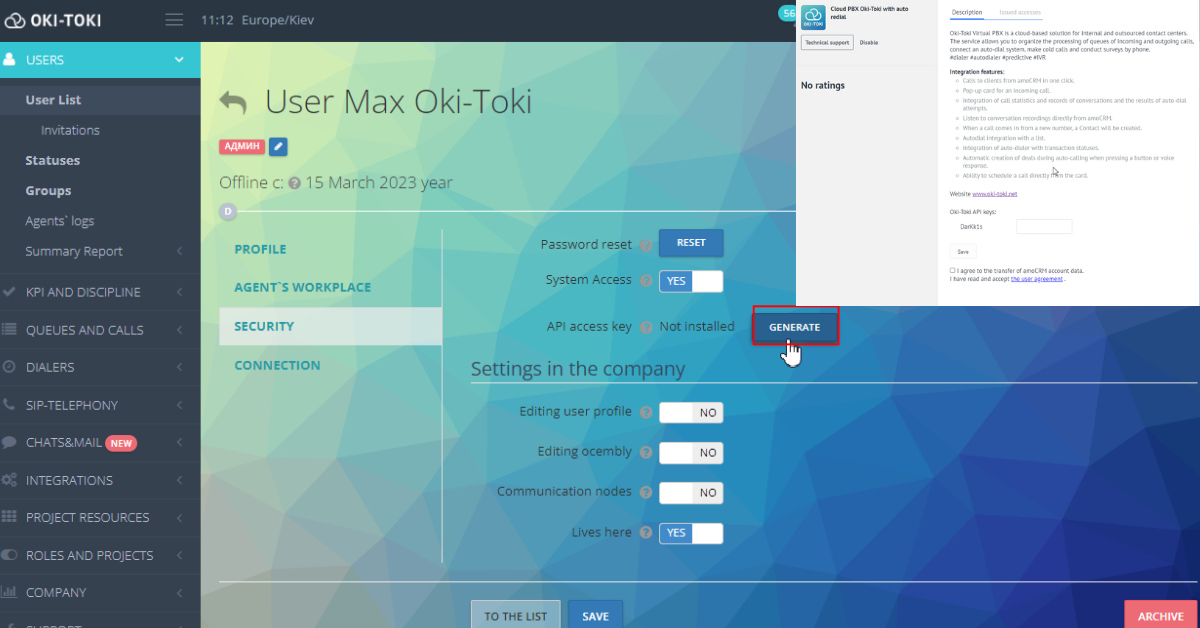This screenshot has width=1200, height=628.
Task: Click the Roles and Projects switch icon
Action: click(x=9, y=555)
